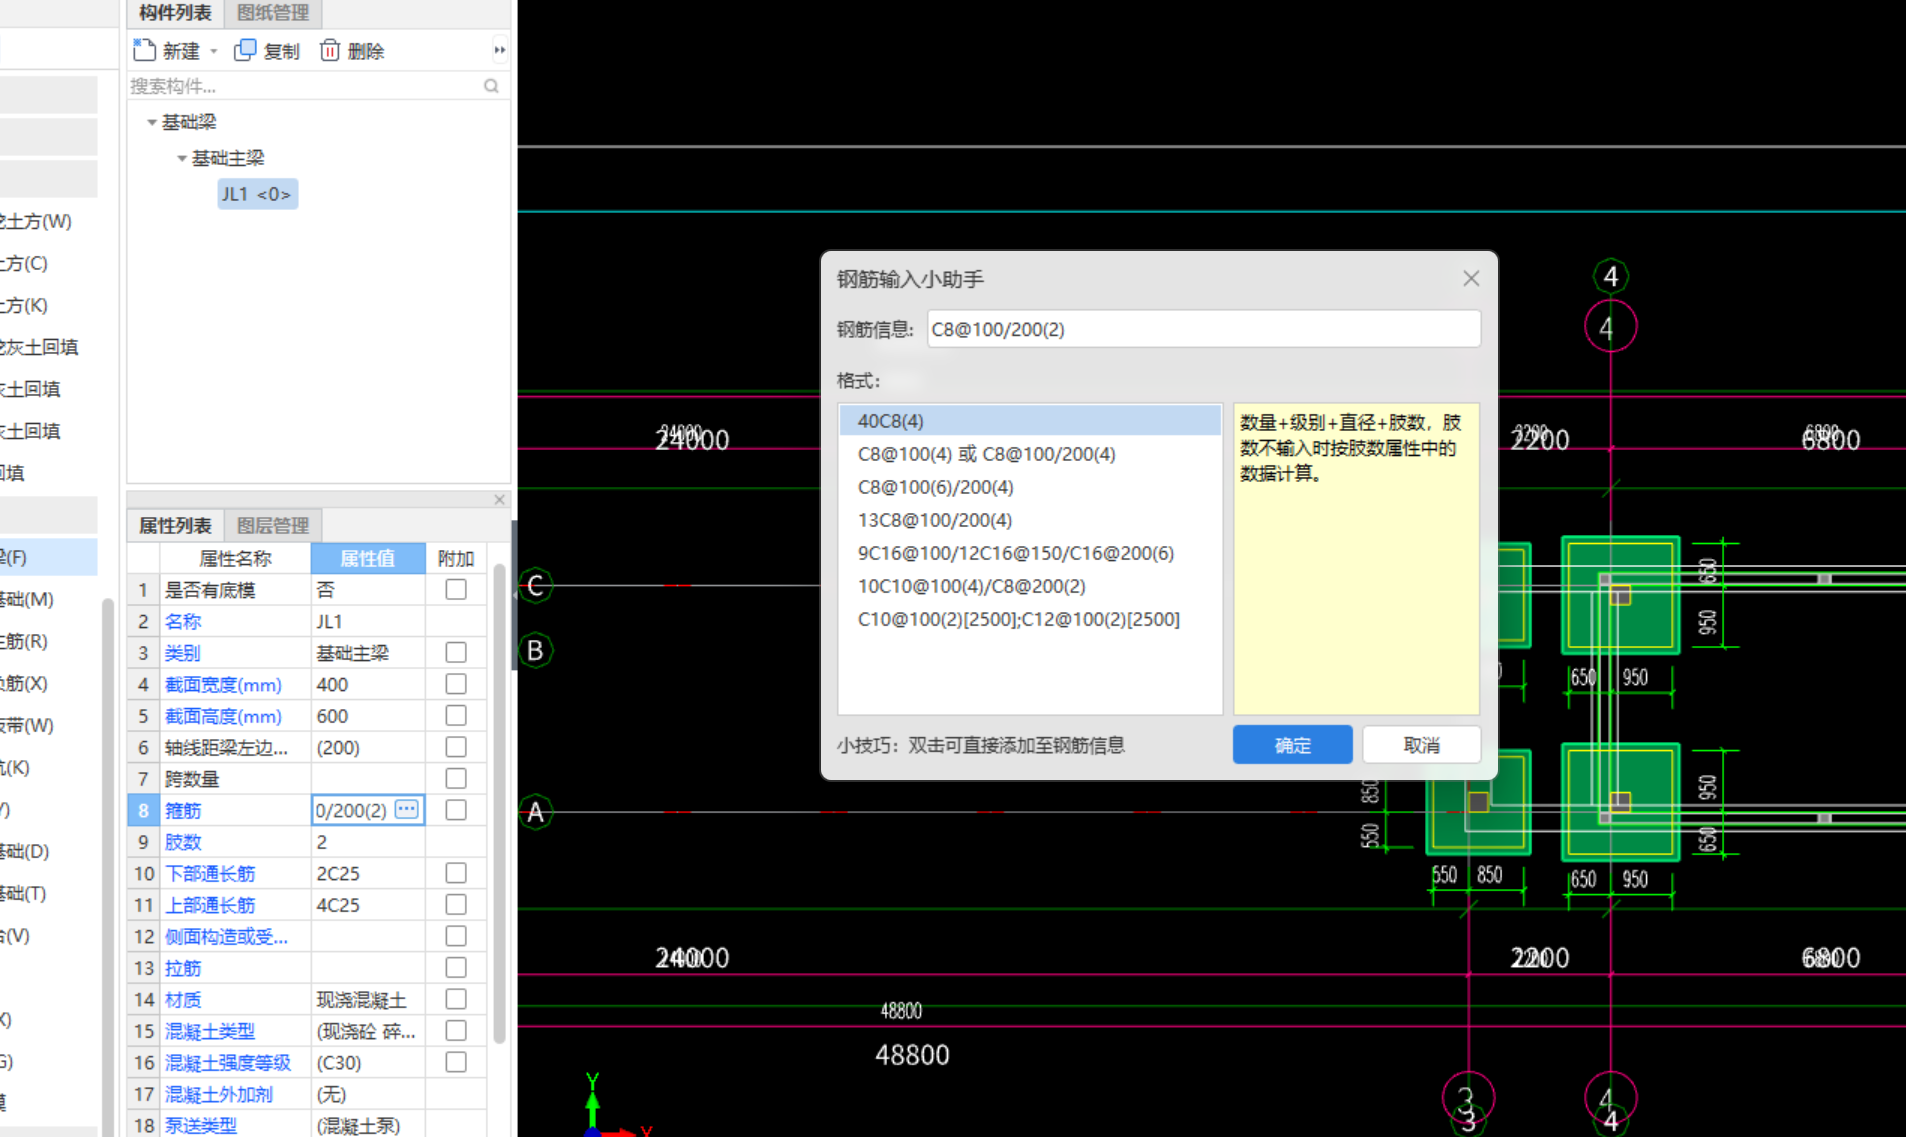Viewport: 1906px width, 1137px height.
Task: Click the search magnifier in component search
Action: click(491, 86)
